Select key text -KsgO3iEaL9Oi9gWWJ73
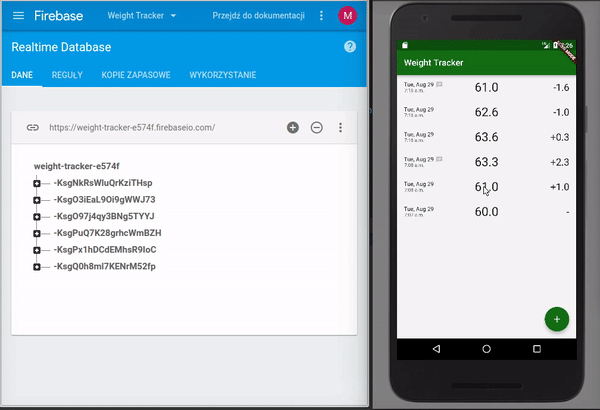This screenshot has width=600, height=410. click(104, 200)
